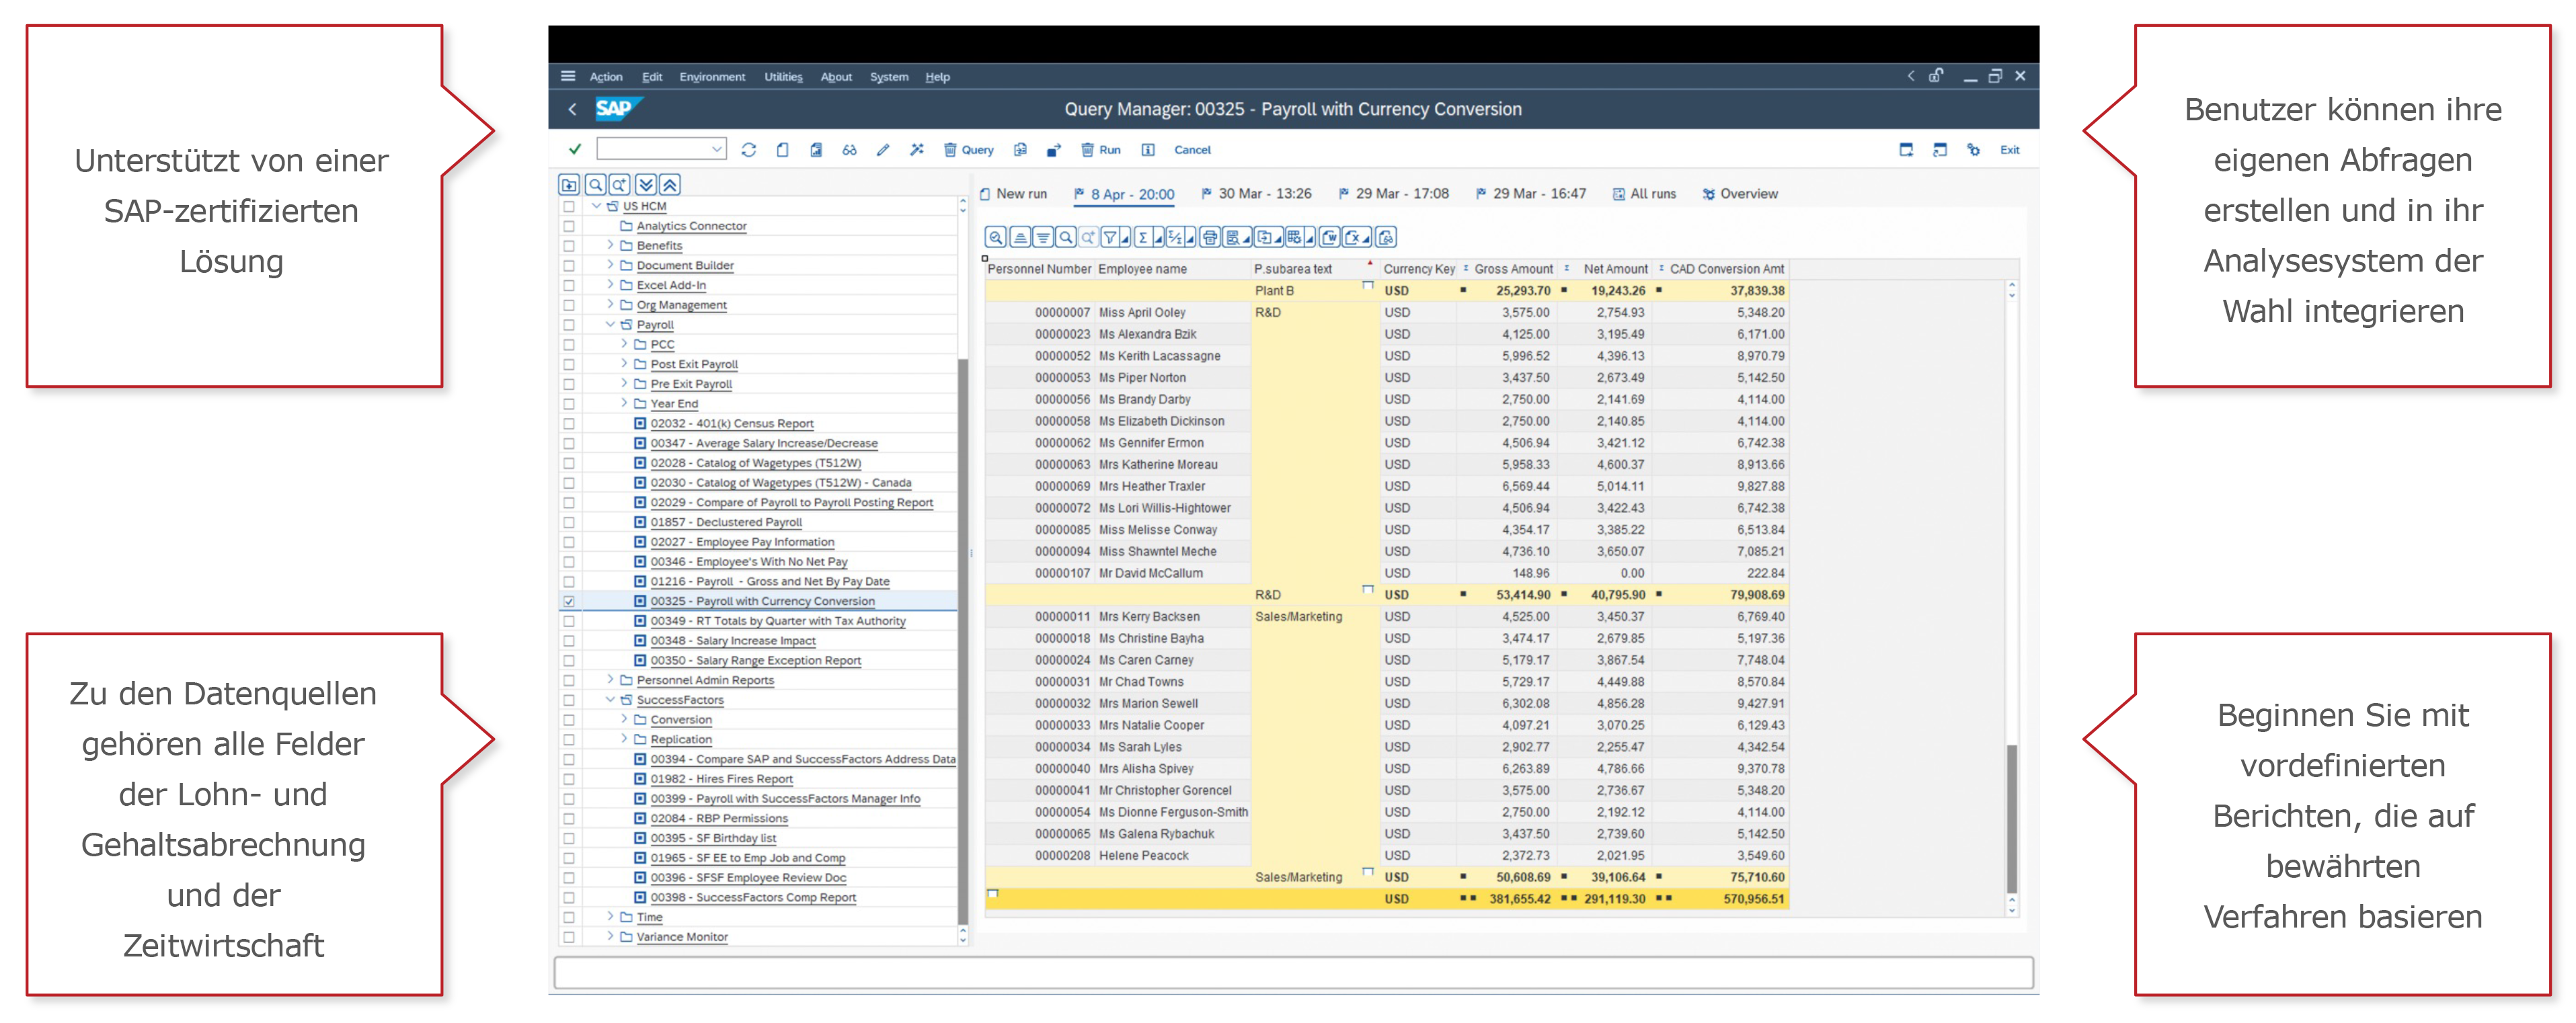Open the Environment menu
Image resolution: width=2576 pixels, height=1023 pixels.
(x=712, y=77)
